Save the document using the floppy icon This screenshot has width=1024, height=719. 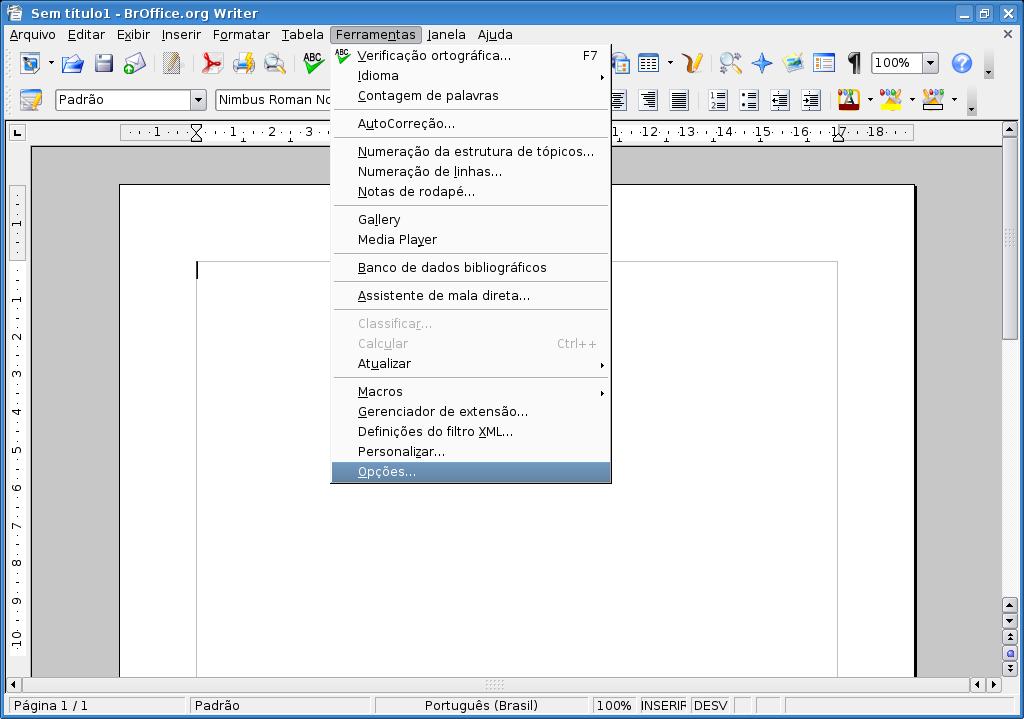tap(104, 63)
